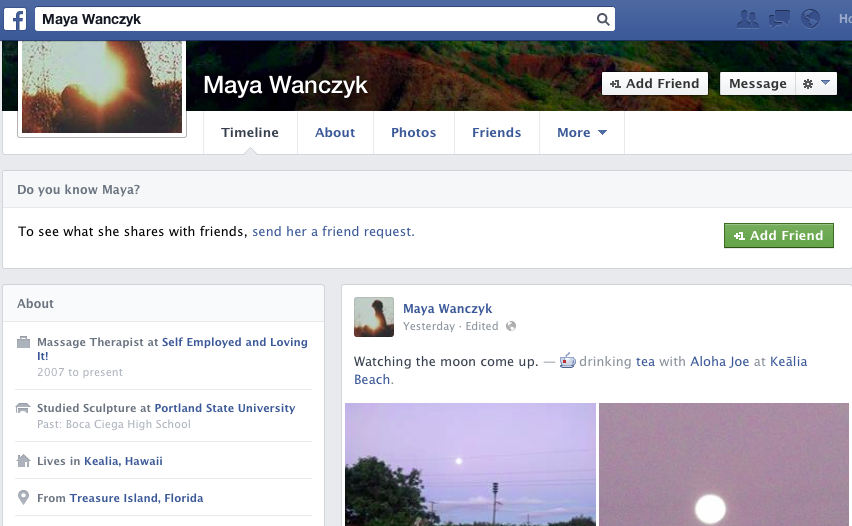Expand the More tab dropdown
The width and height of the screenshot is (852, 526).
[x=582, y=132]
